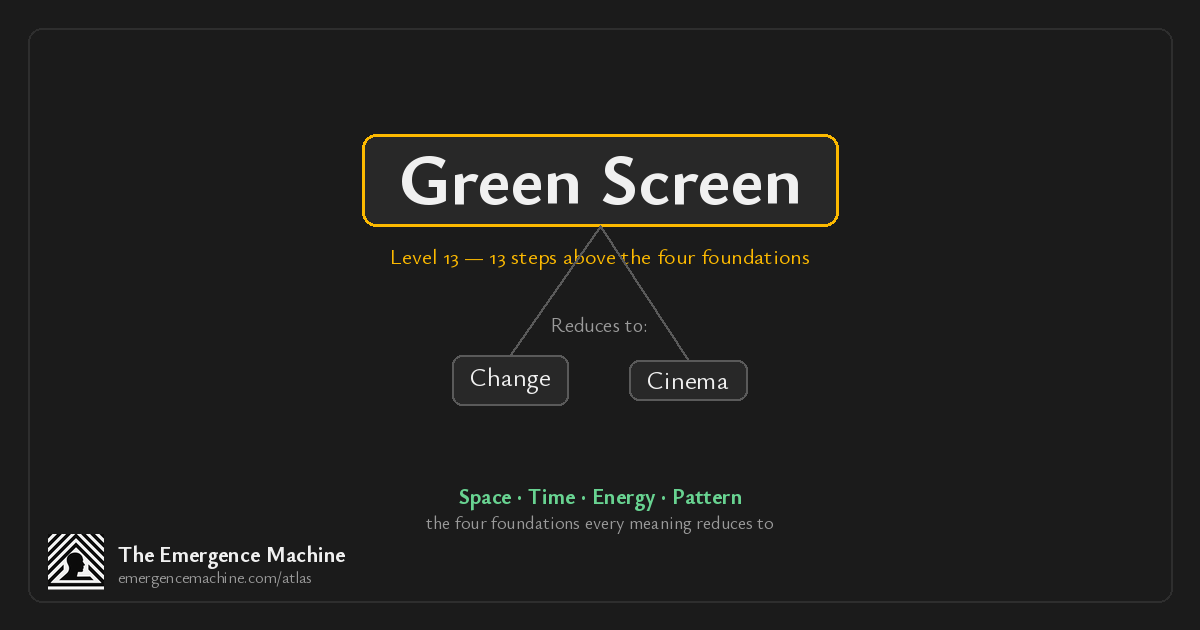Open the Change node
Viewport: 1200px width, 630px height.
510,380
